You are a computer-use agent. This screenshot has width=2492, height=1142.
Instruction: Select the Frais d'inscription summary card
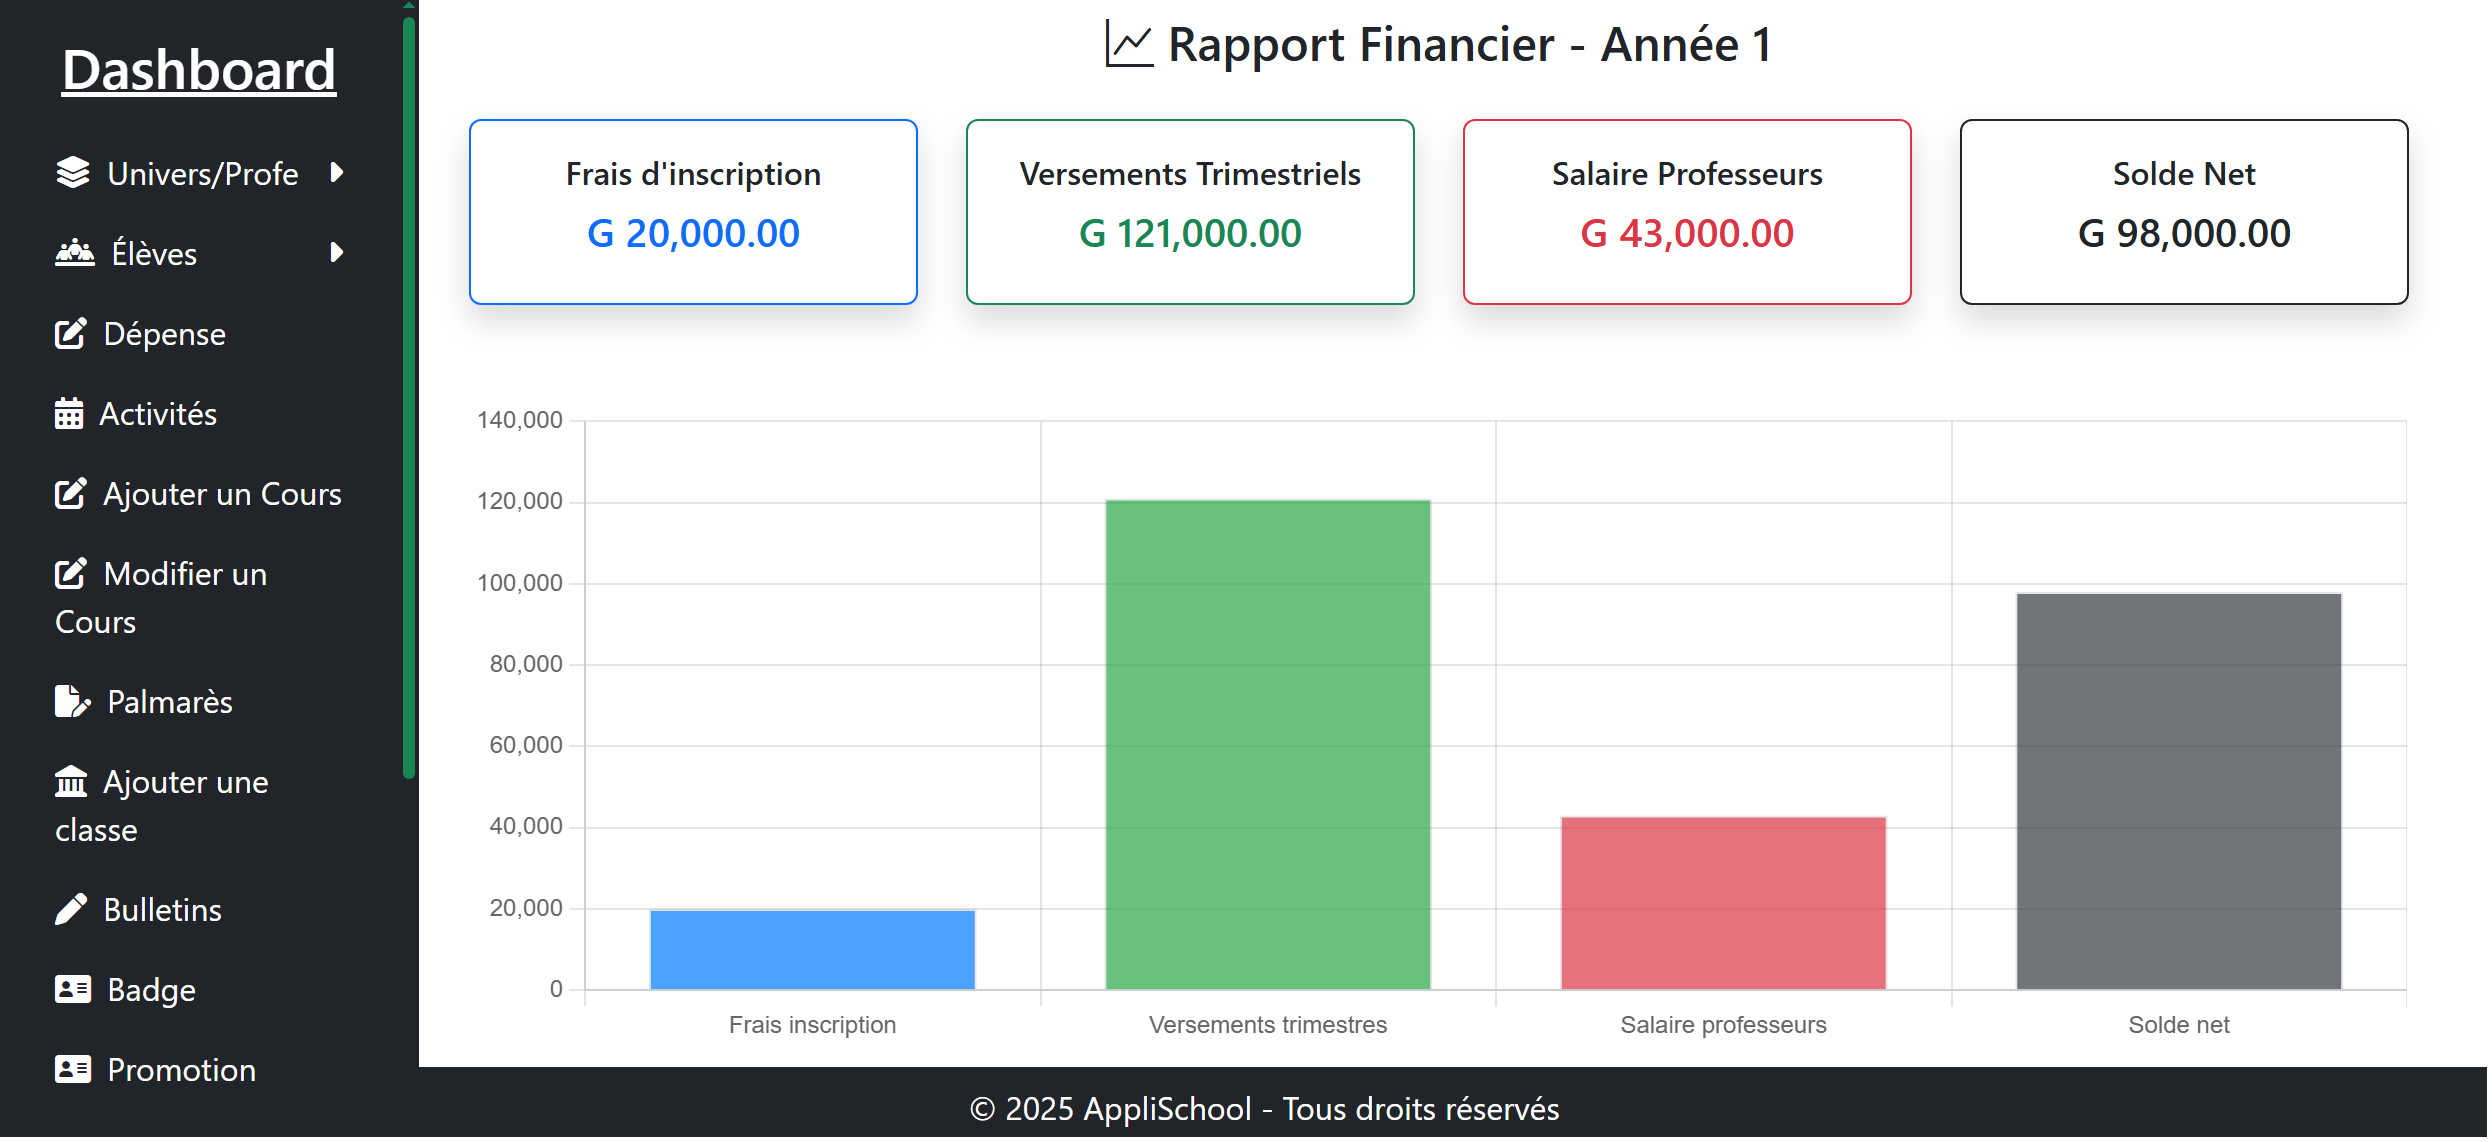694,212
